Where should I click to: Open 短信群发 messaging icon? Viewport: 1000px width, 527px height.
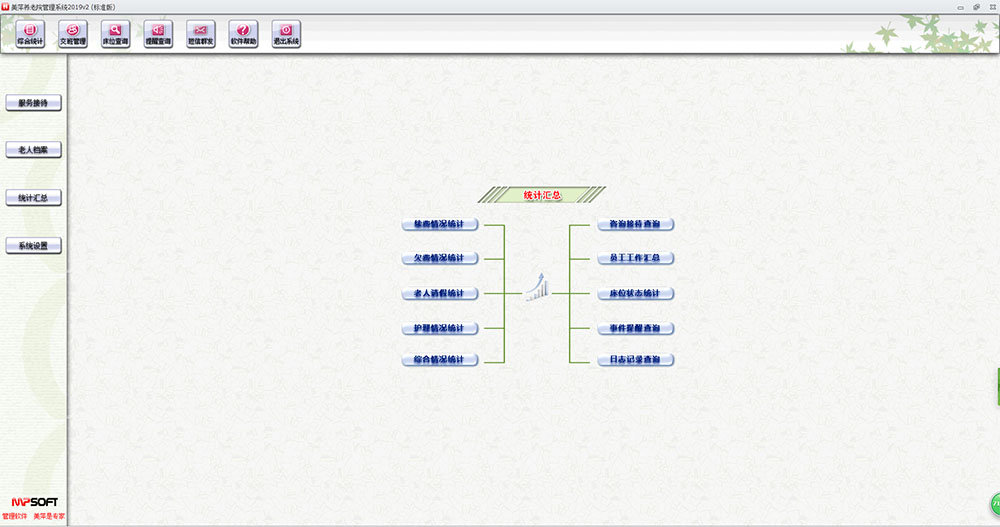point(200,35)
